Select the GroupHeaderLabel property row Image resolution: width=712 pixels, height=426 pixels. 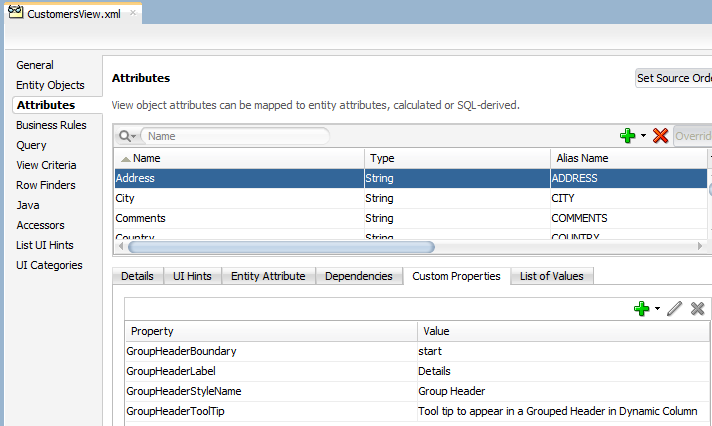point(270,371)
